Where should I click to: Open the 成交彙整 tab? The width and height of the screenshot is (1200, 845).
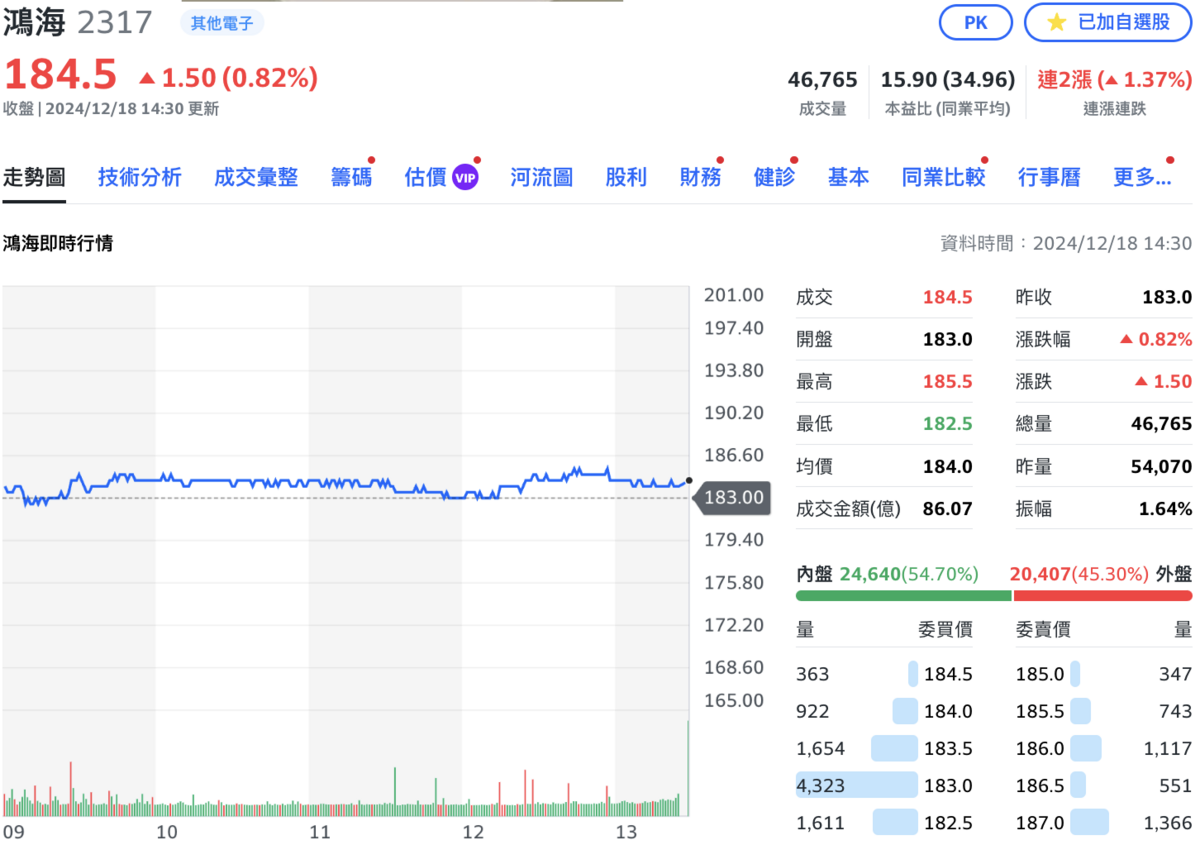click(256, 178)
